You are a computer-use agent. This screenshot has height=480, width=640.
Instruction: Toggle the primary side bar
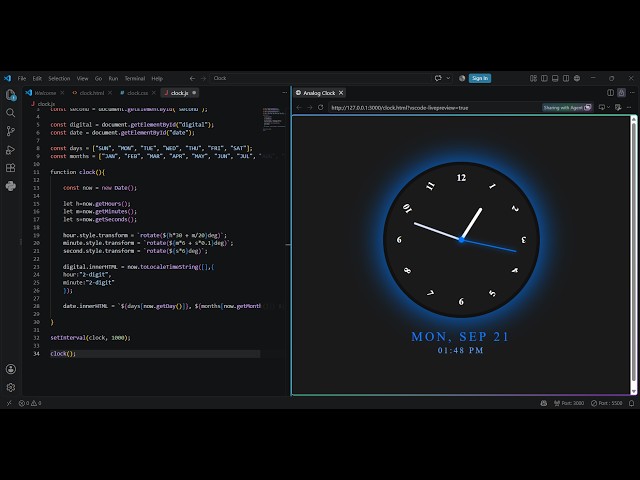[x=544, y=78]
